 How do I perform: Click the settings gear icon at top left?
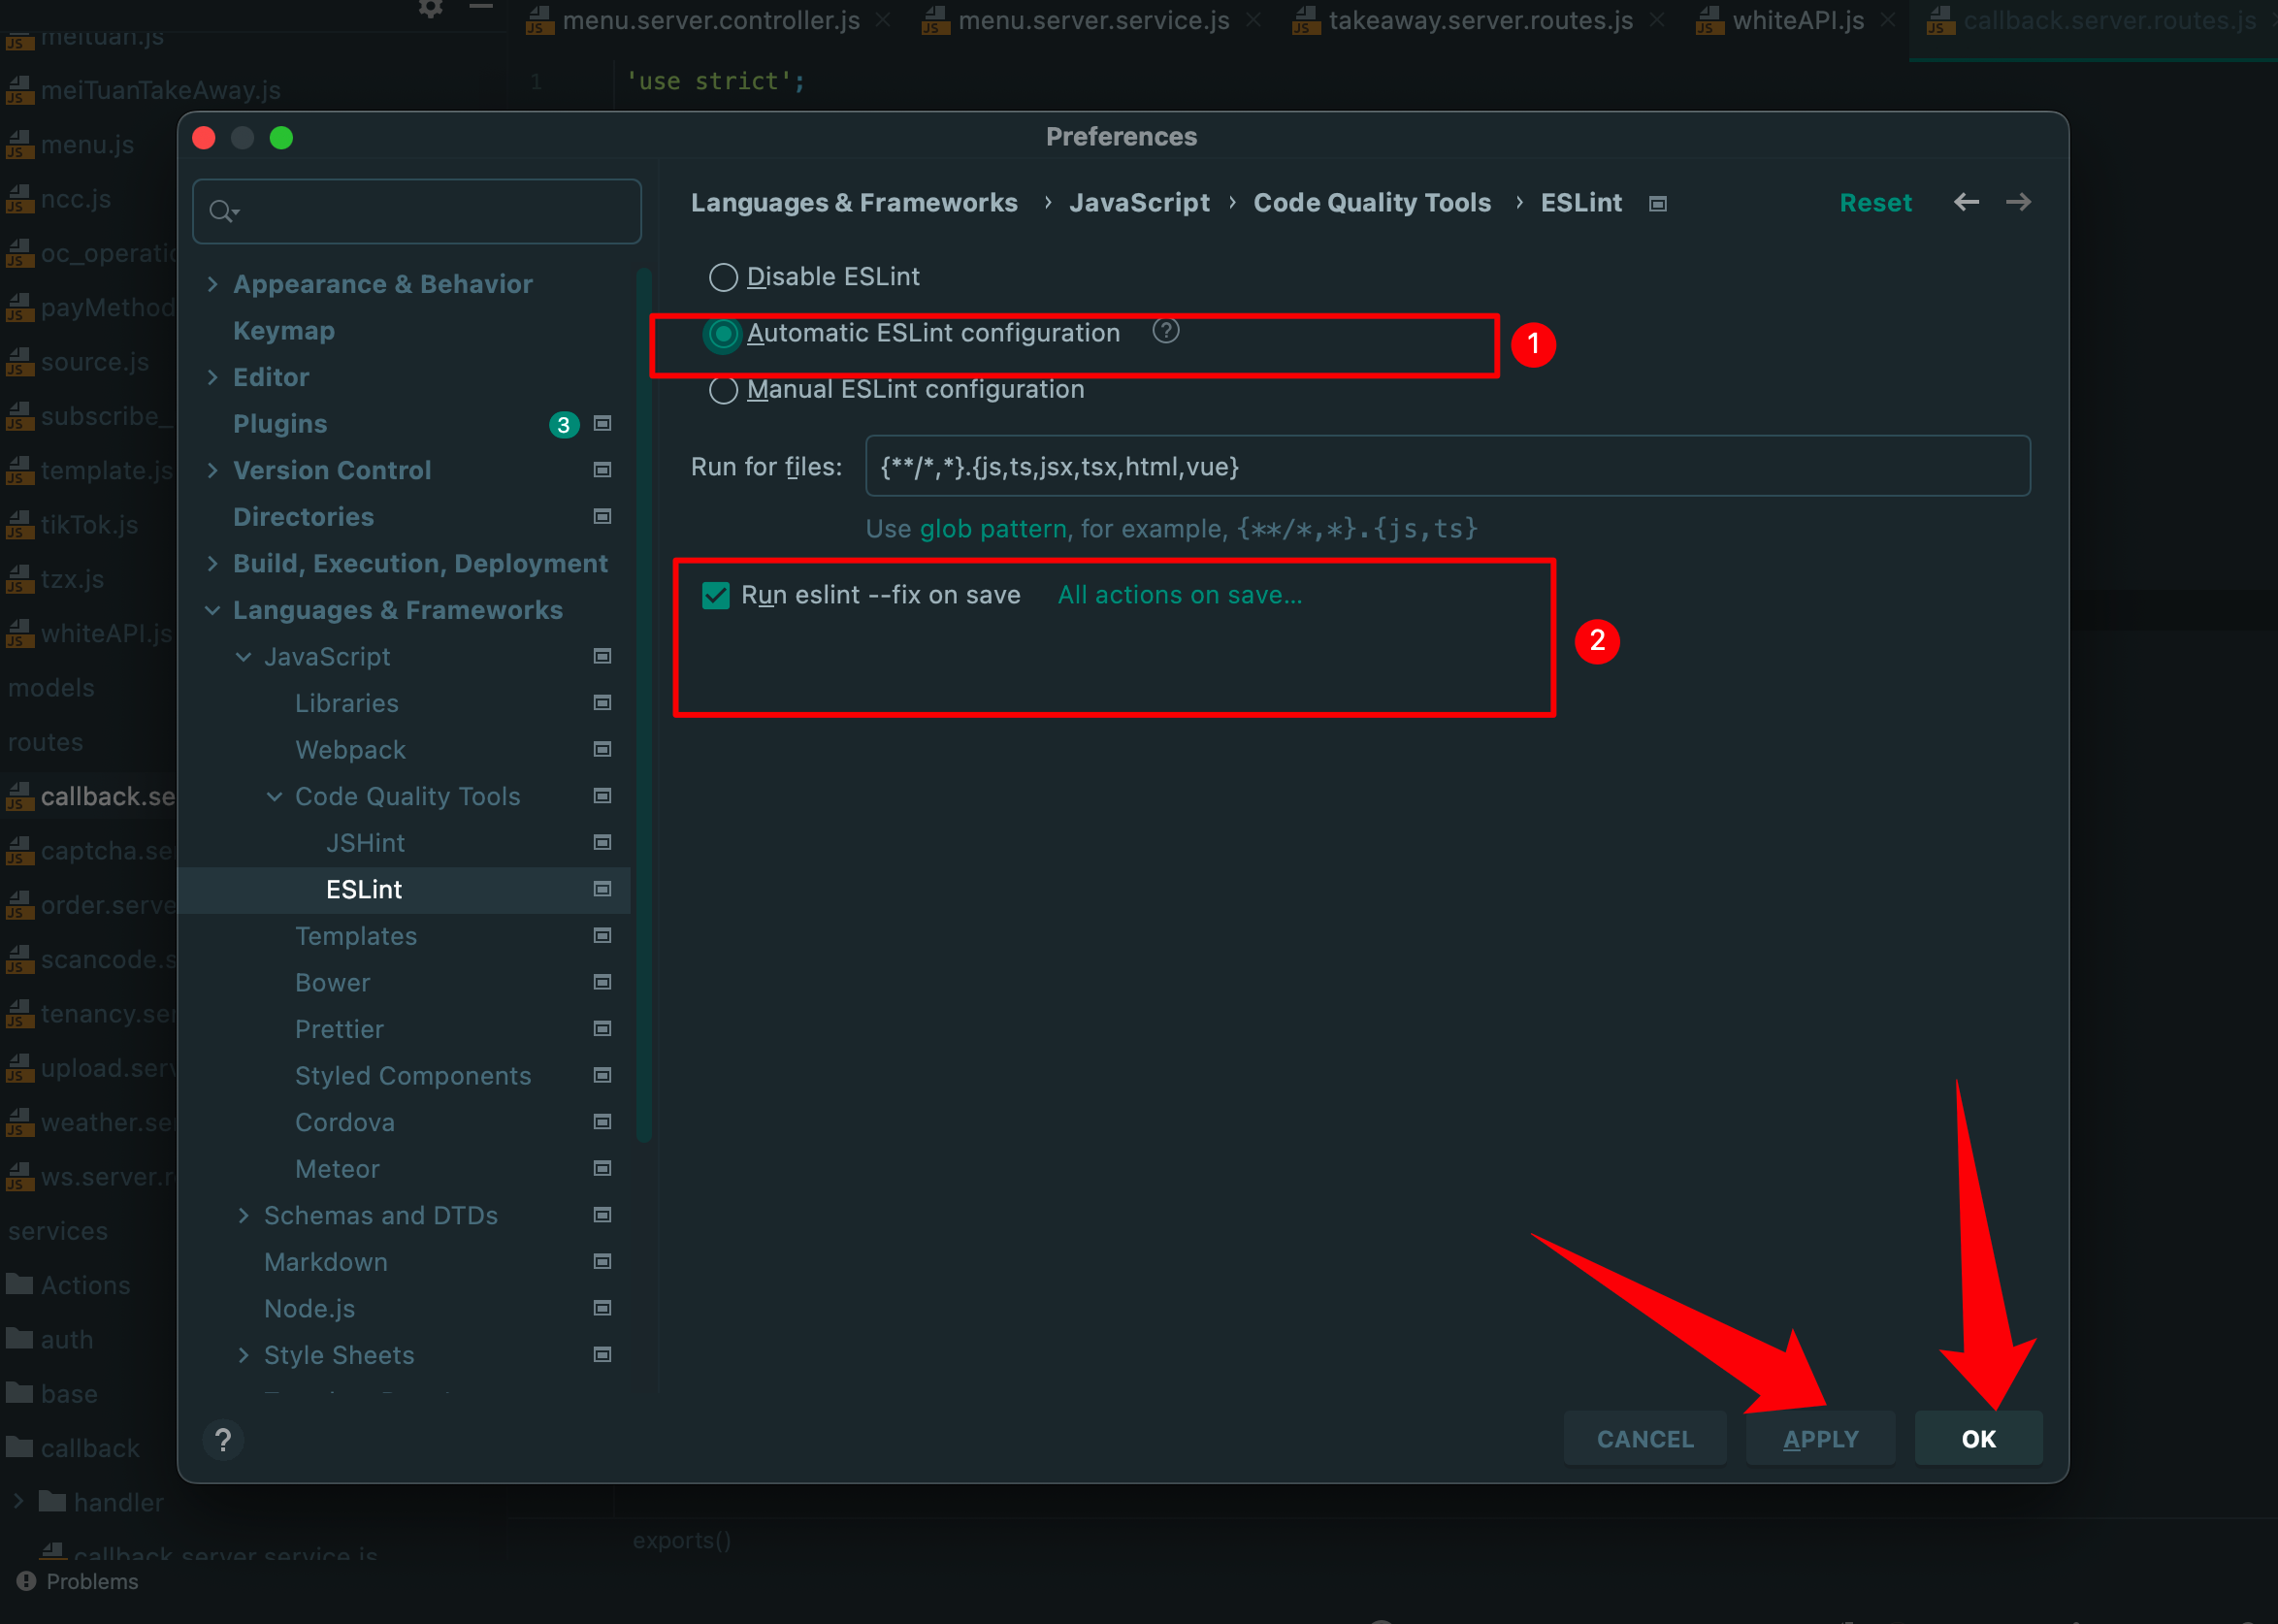click(x=429, y=8)
